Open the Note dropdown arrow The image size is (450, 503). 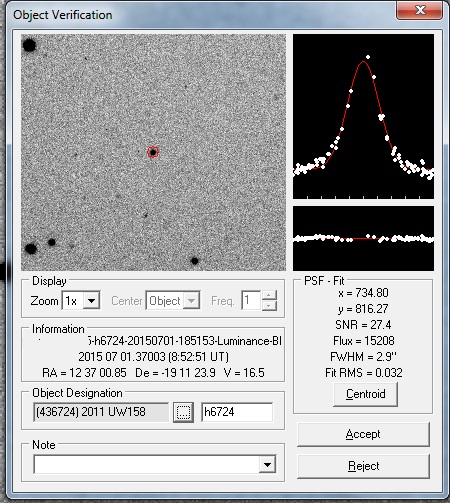(x=267, y=465)
